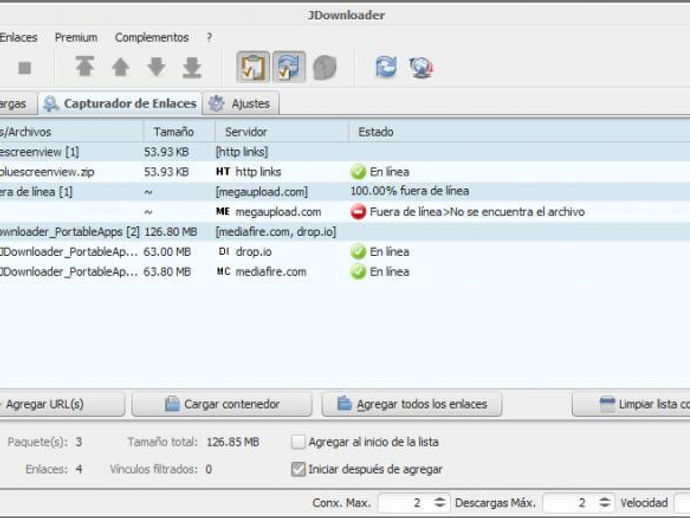Click the MC mediafire.com host icon
The height and width of the screenshot is (518, 690).
(223, 272)
